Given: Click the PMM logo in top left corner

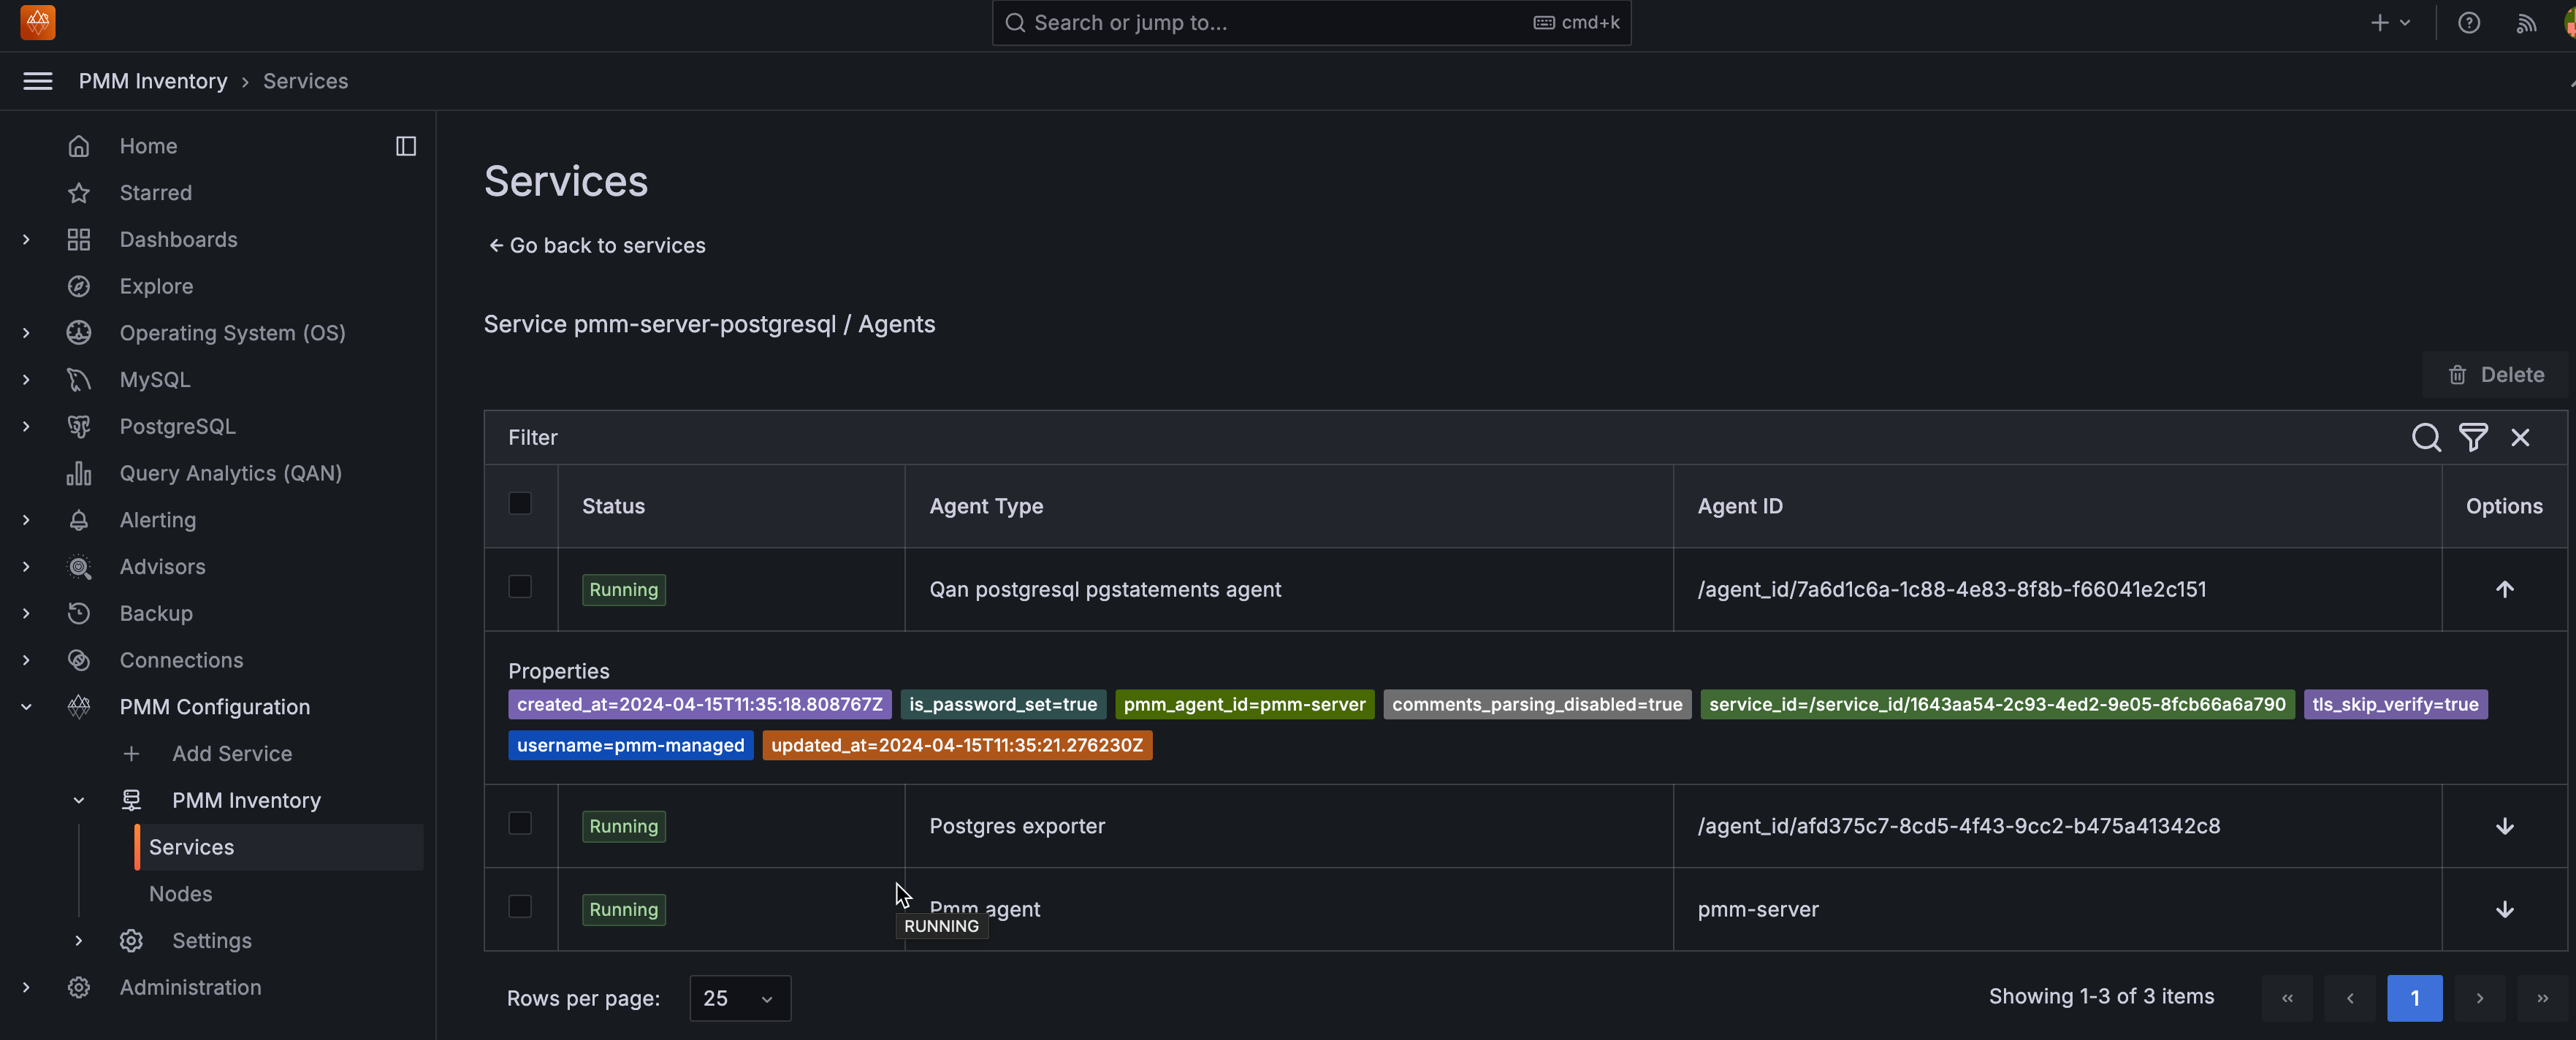Looking at the screenshot, I should 37,22.
